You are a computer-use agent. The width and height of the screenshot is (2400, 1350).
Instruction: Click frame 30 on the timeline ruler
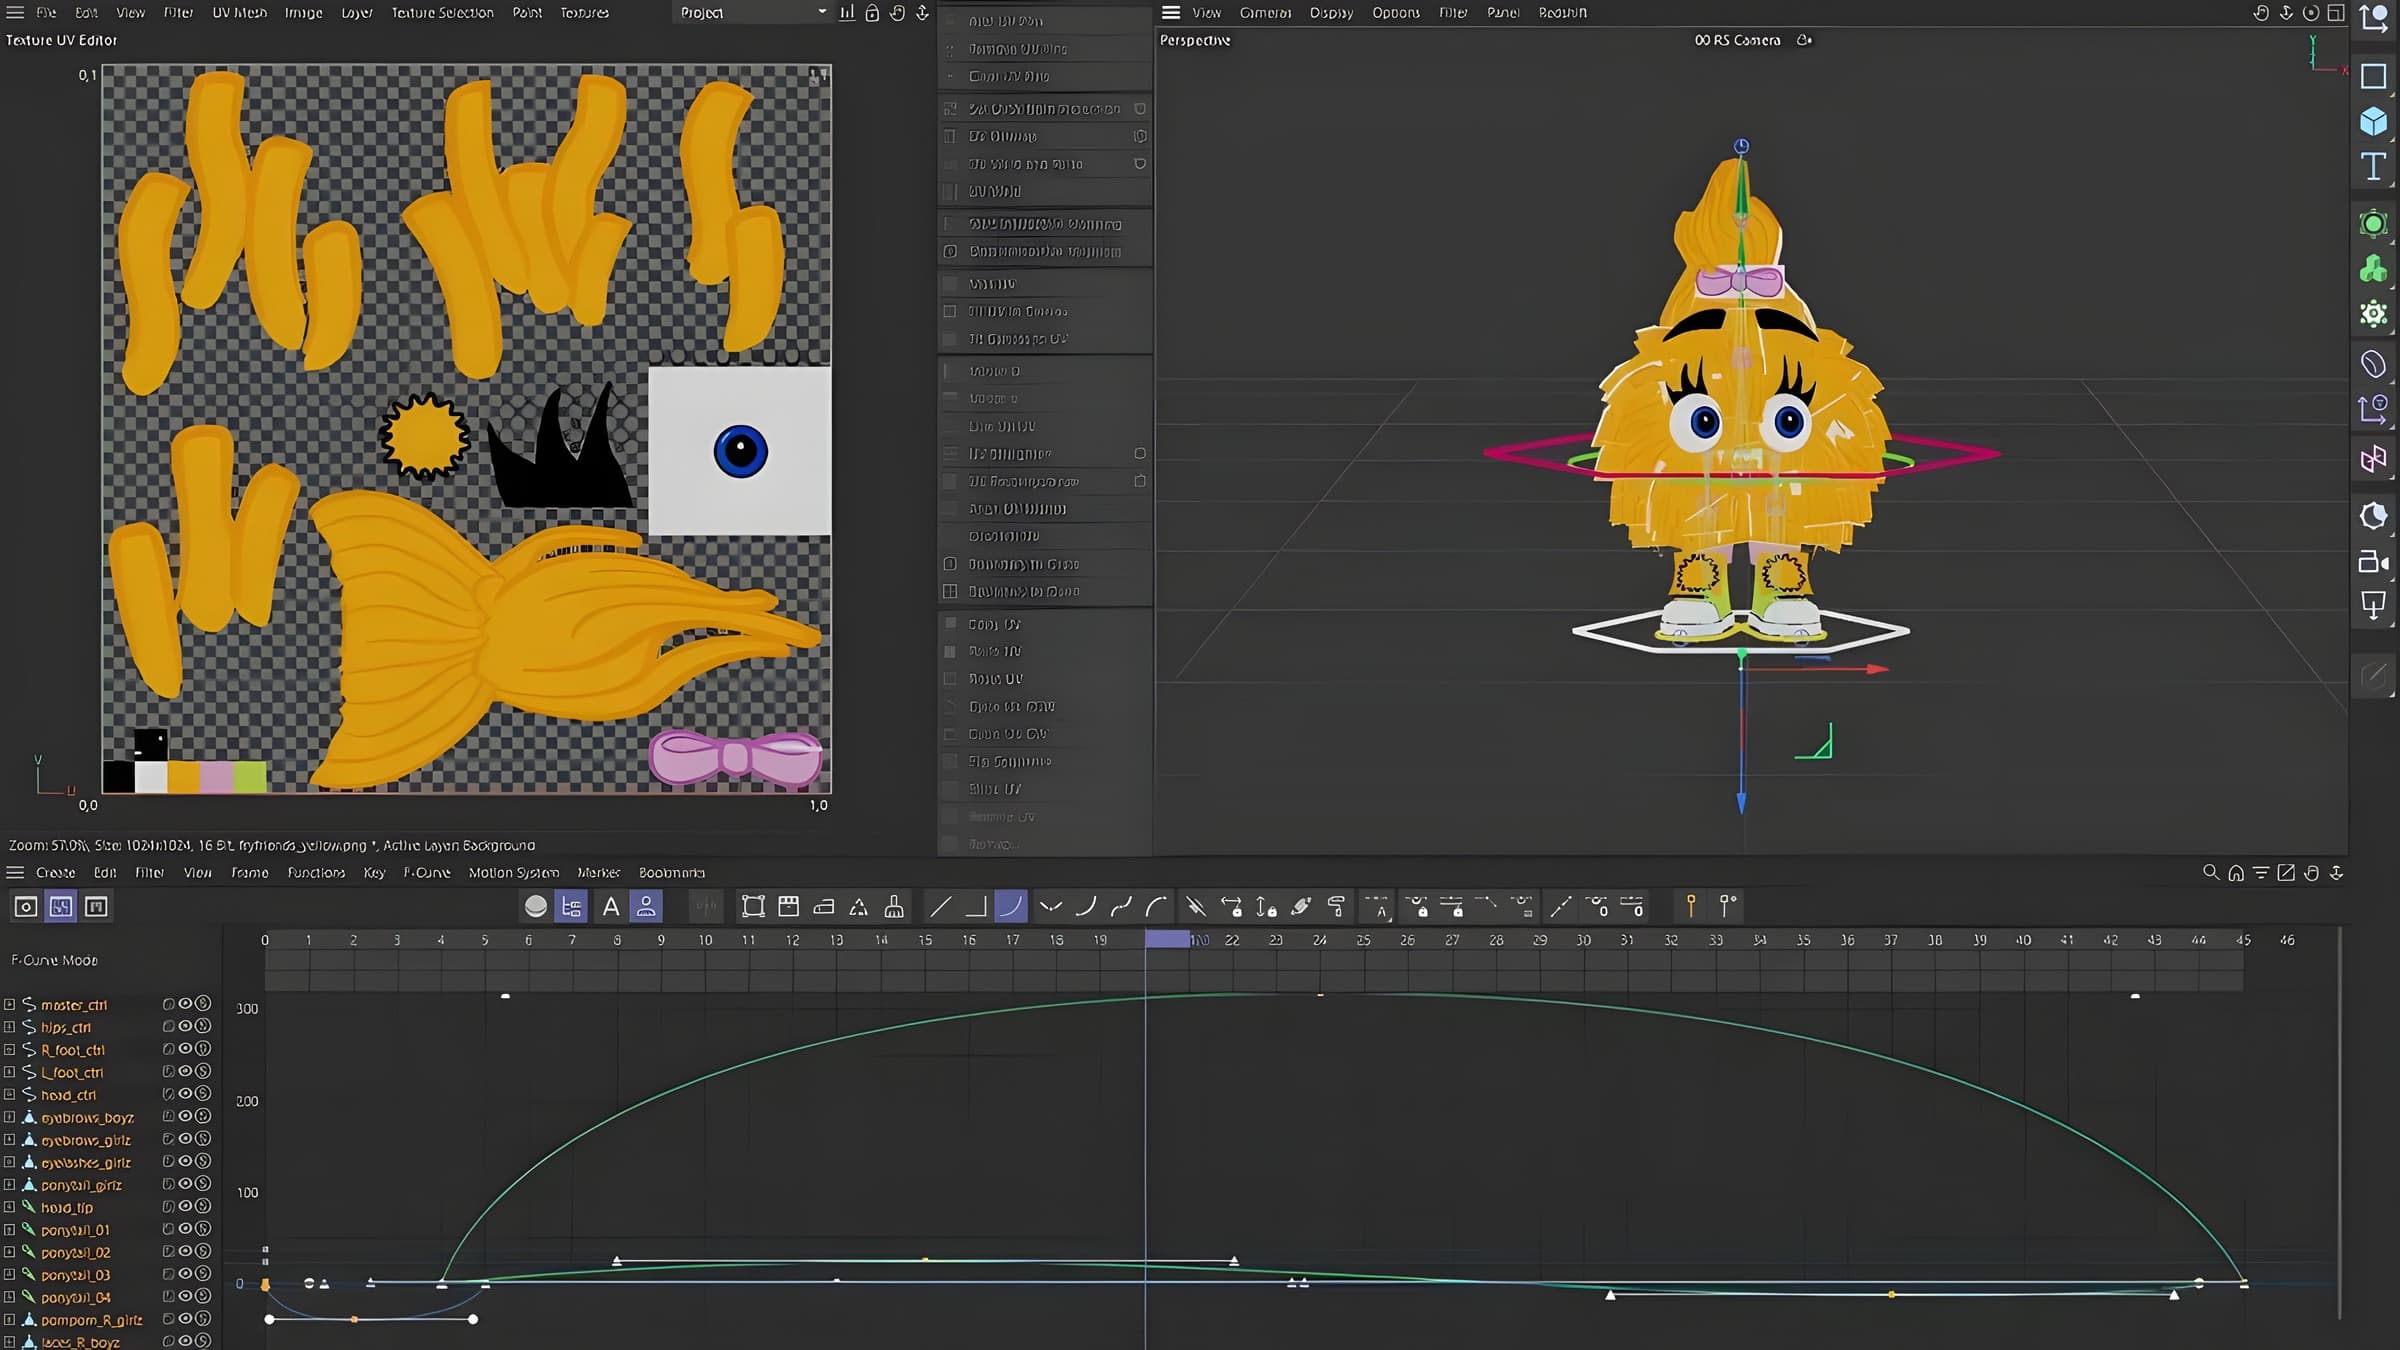1583,940
